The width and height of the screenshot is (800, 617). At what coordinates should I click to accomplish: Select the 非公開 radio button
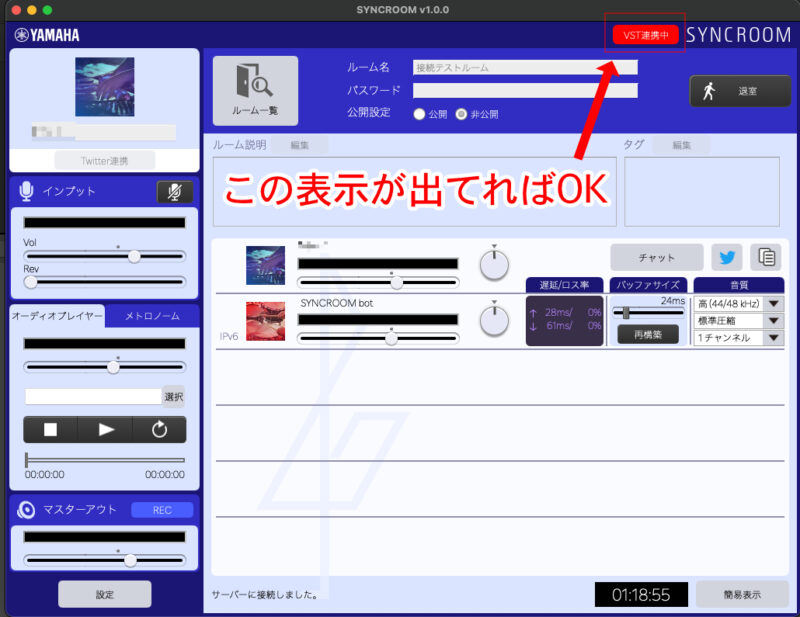pyautogui.click(x=461, y=114)
